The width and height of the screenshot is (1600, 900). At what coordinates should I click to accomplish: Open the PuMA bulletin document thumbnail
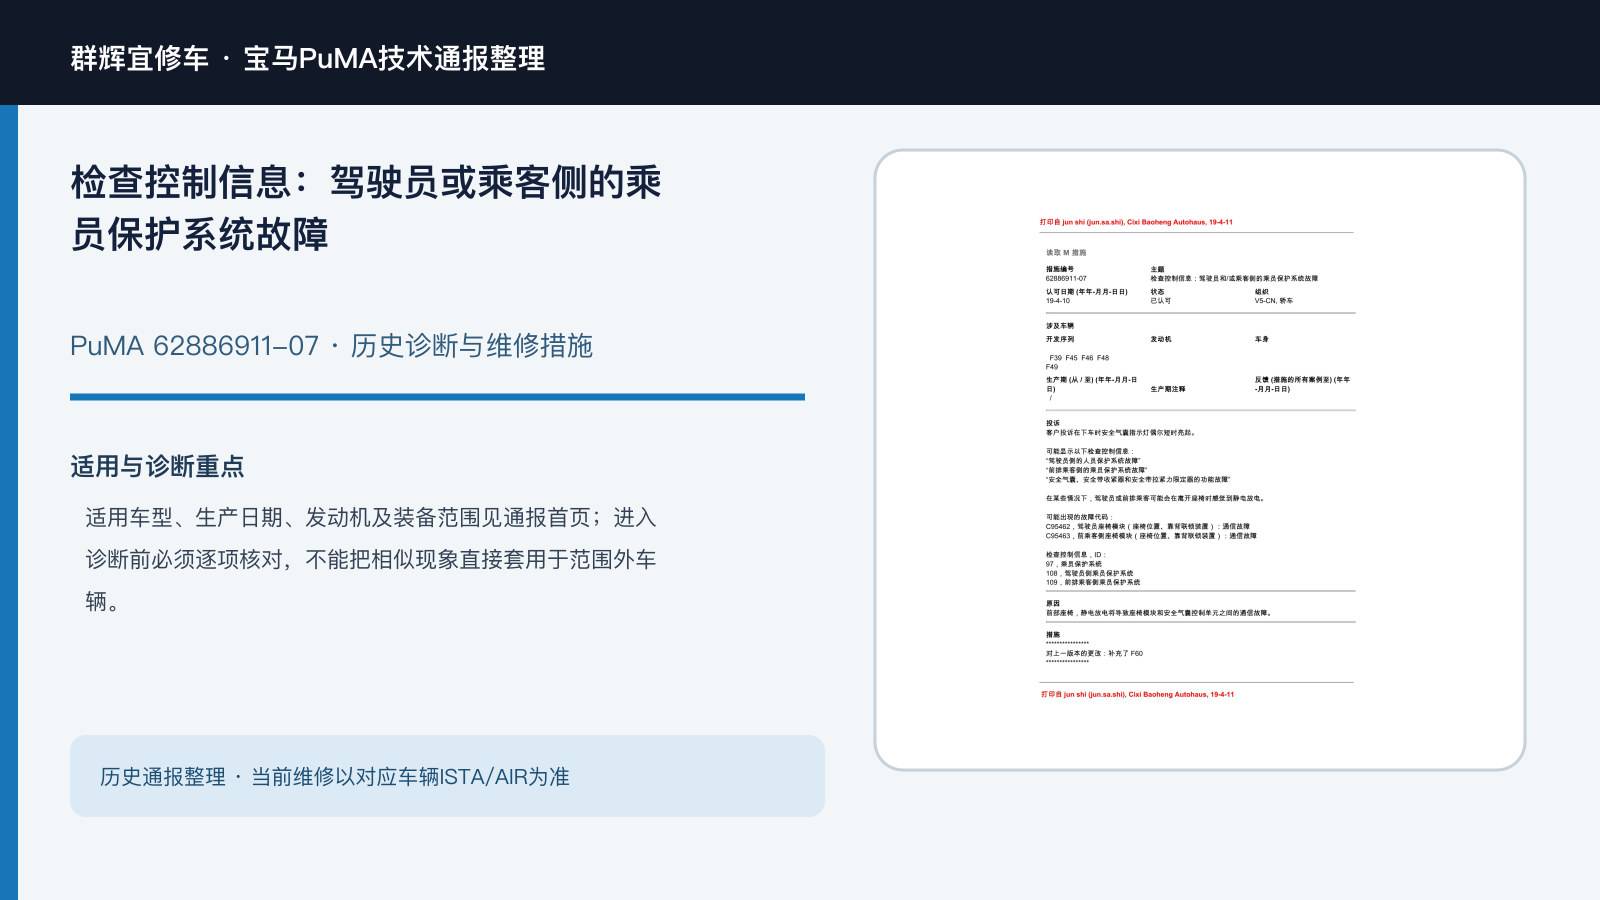pyautogui.click(x=1200, y=460)
